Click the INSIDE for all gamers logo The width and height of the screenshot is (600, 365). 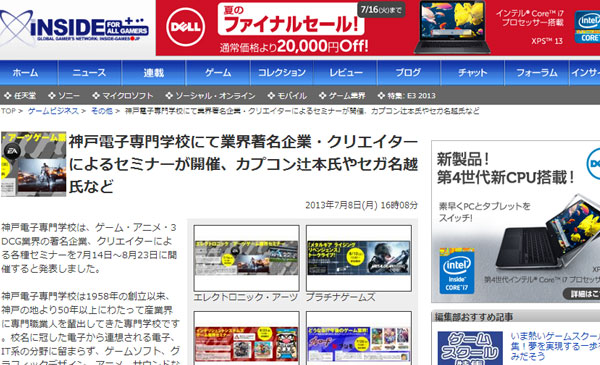tap(74, 28)
